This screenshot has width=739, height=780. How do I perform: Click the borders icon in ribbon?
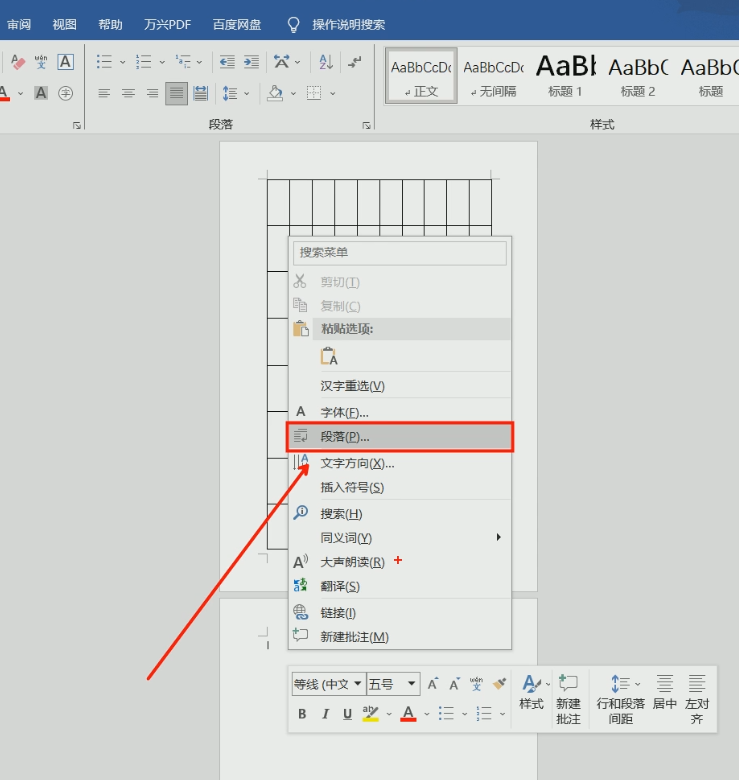[314, 93]
